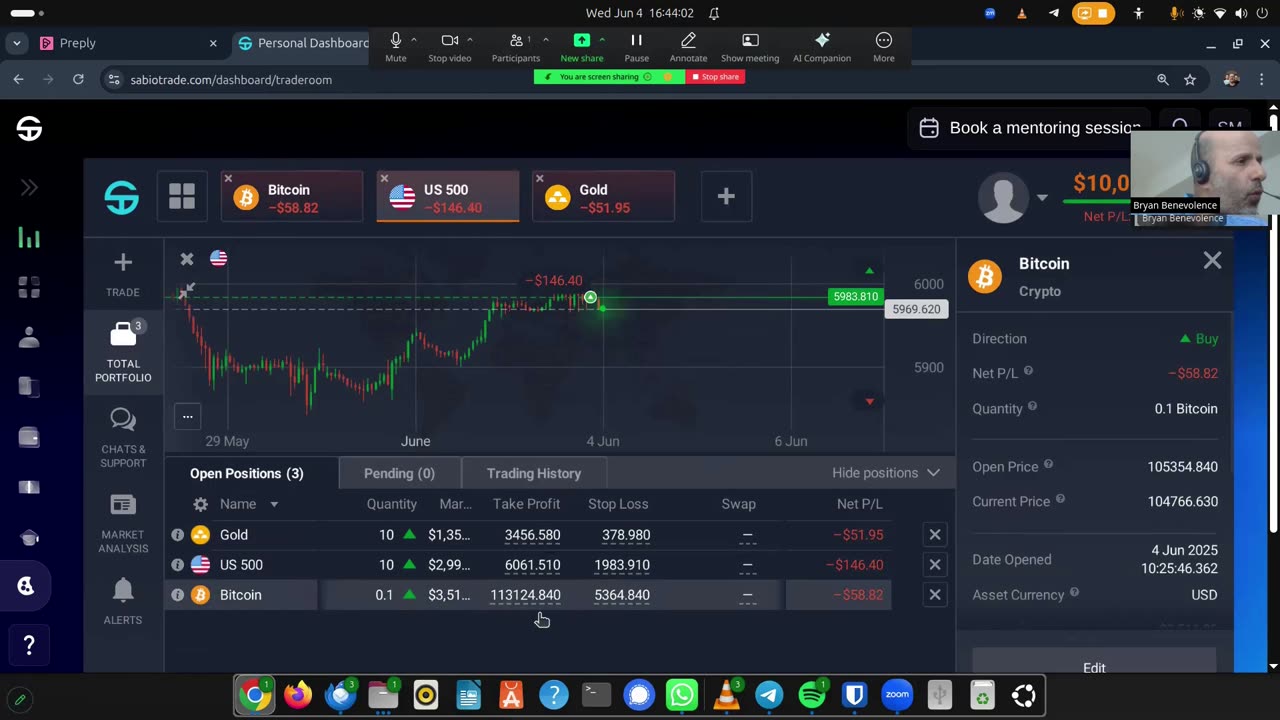
Task: Open VLC from the dock
Action: click(726, 695)
